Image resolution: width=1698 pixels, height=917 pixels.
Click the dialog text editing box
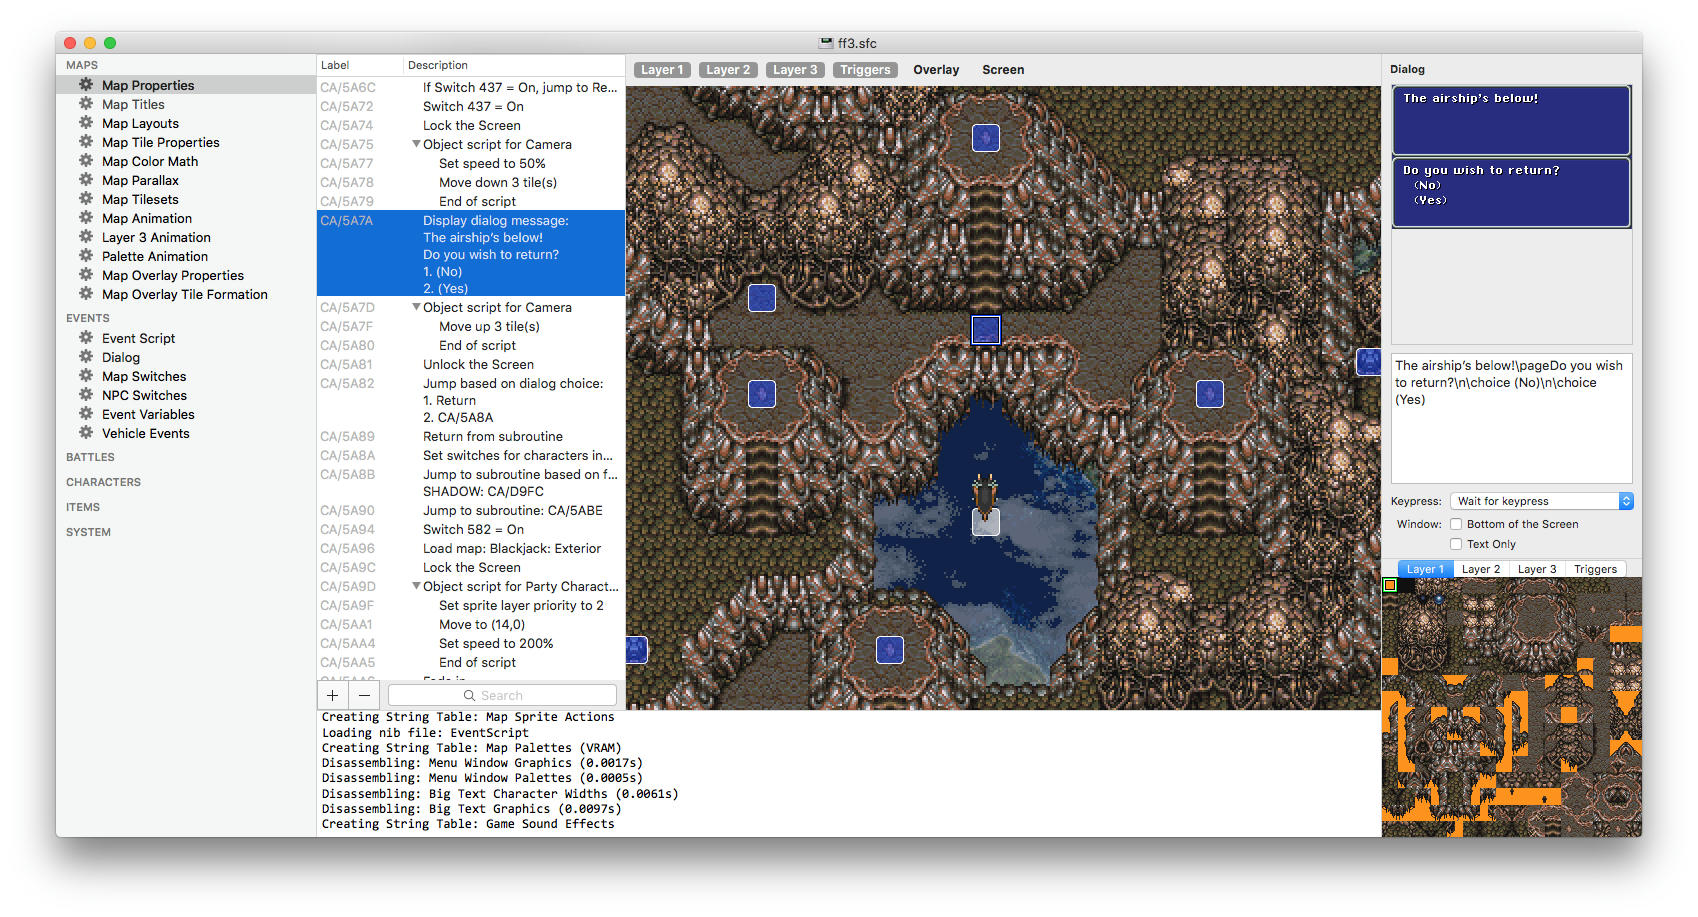coord(1511,418)
